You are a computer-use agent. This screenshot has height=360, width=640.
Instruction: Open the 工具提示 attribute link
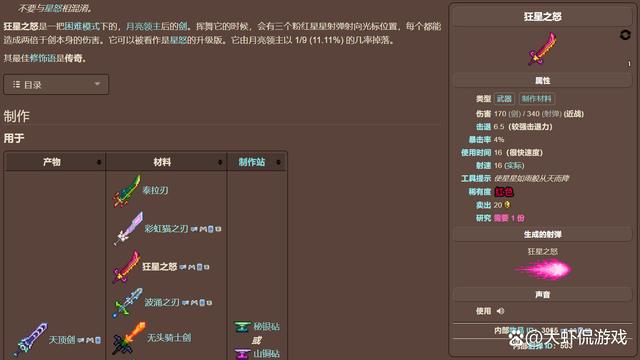476,178
